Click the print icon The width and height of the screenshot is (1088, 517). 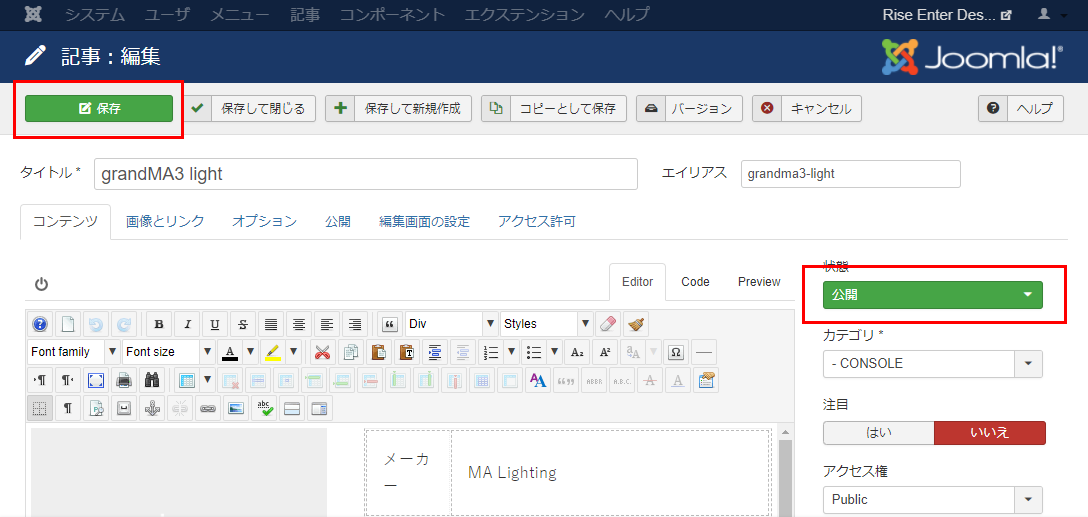tap(124, 380)
